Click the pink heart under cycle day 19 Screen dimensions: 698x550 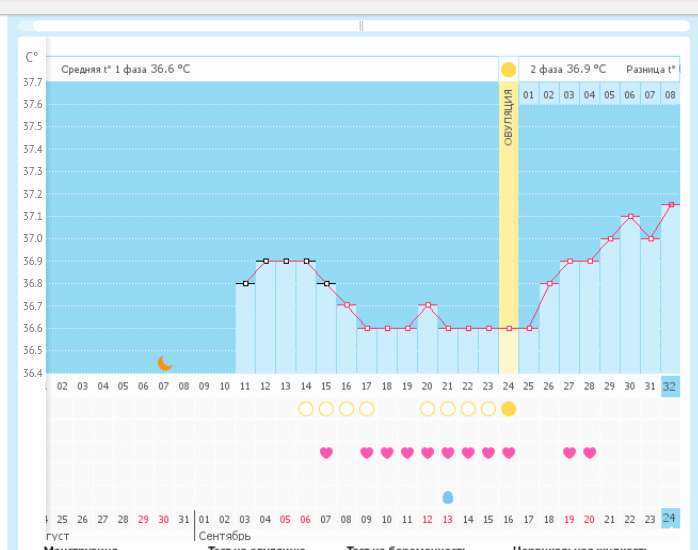(407, 453)
